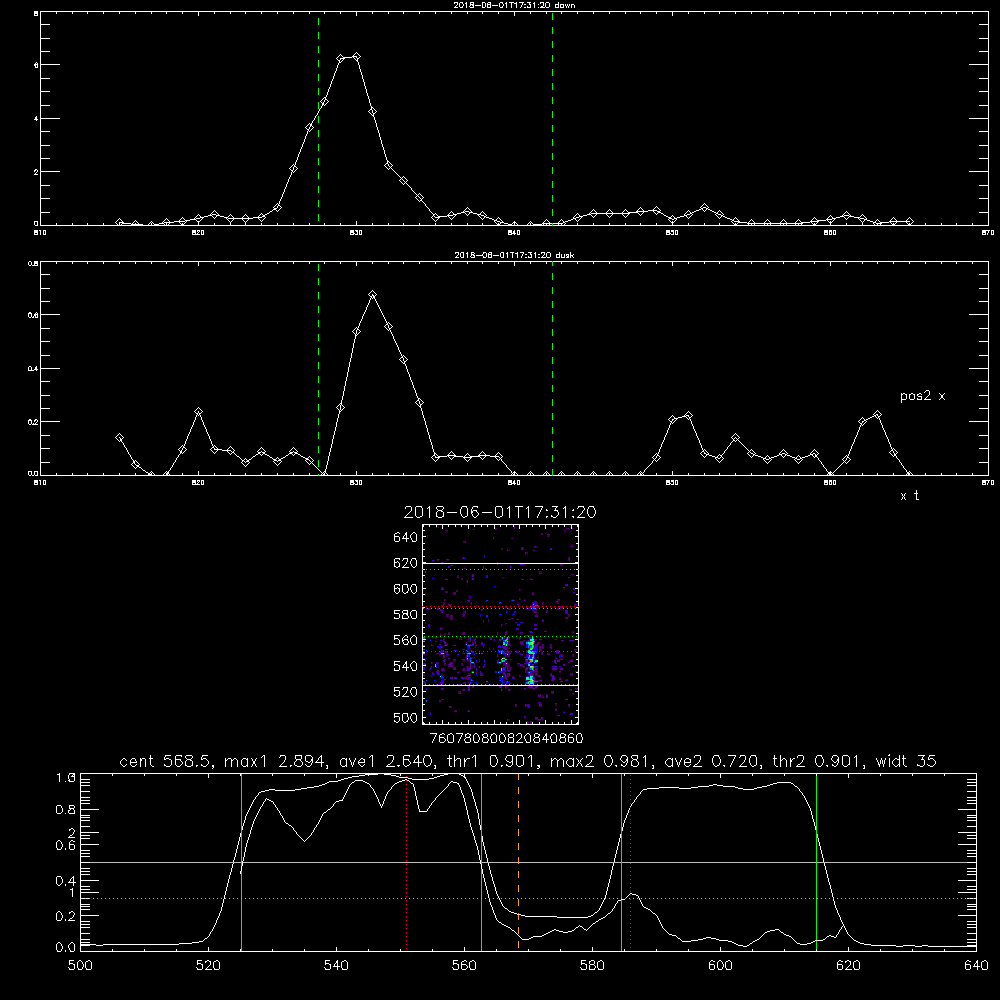The width and height of the screenshot is (1000, 1000).
Task: Click the '560' y-axis label of spectrogram image
Action: tap(406, 640)
